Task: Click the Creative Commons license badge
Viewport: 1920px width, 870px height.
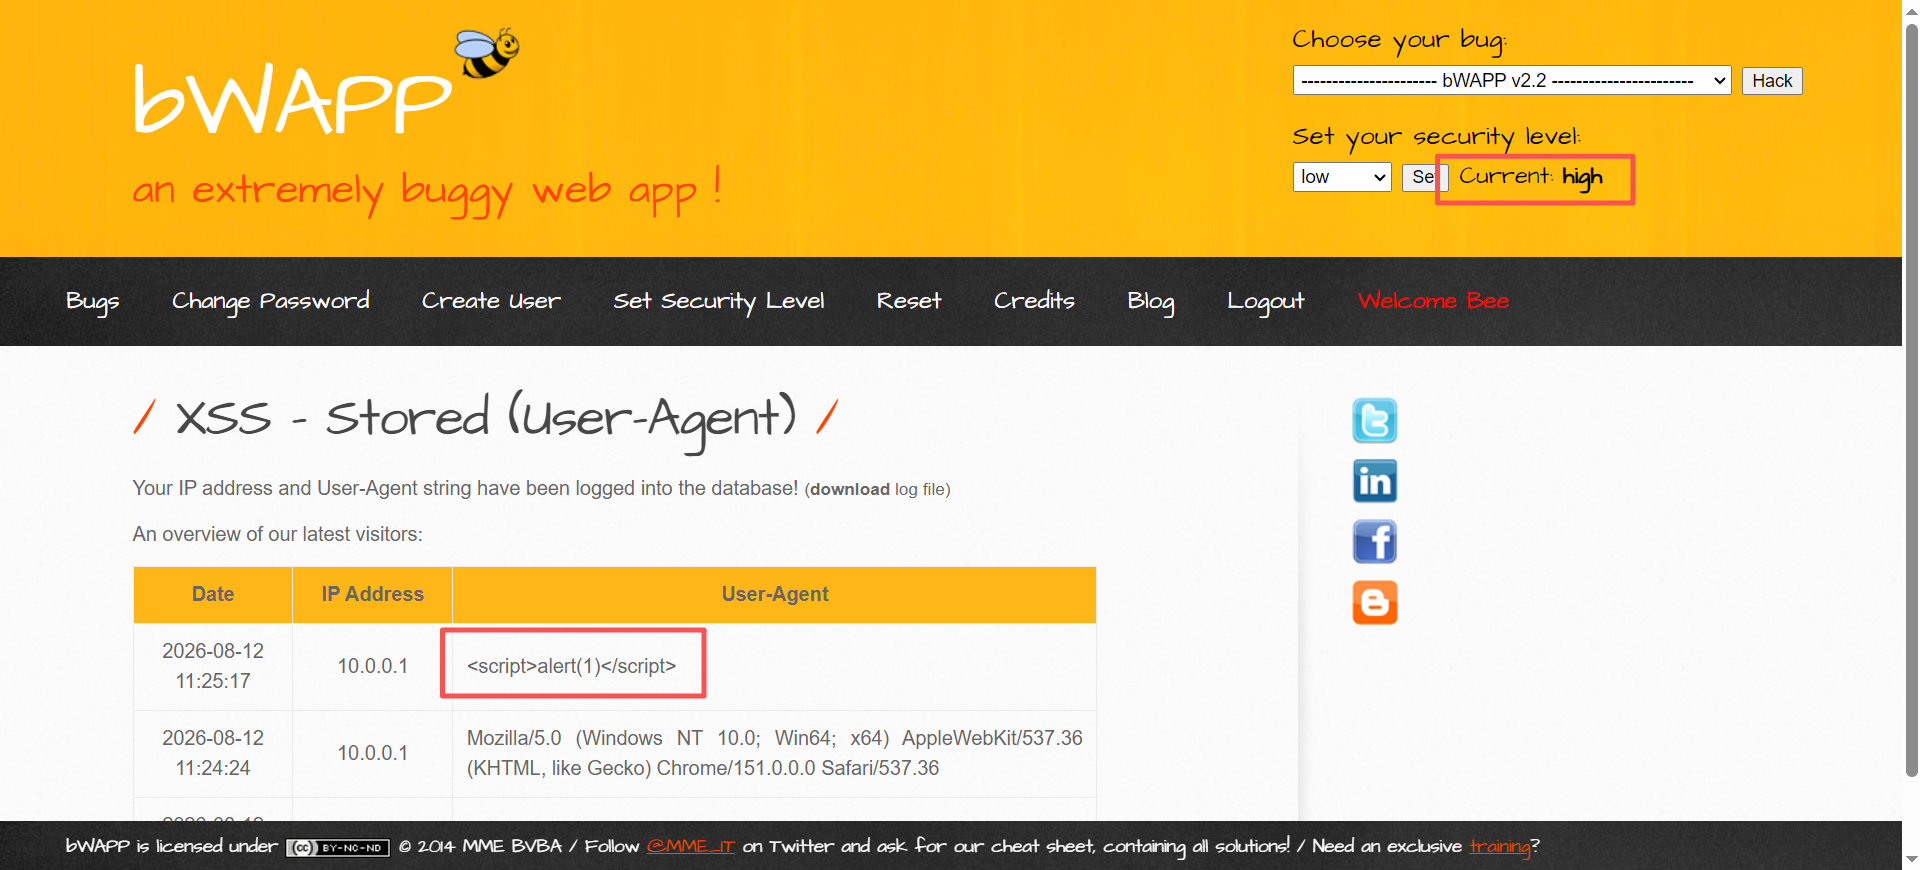Action: pos(337,847)
